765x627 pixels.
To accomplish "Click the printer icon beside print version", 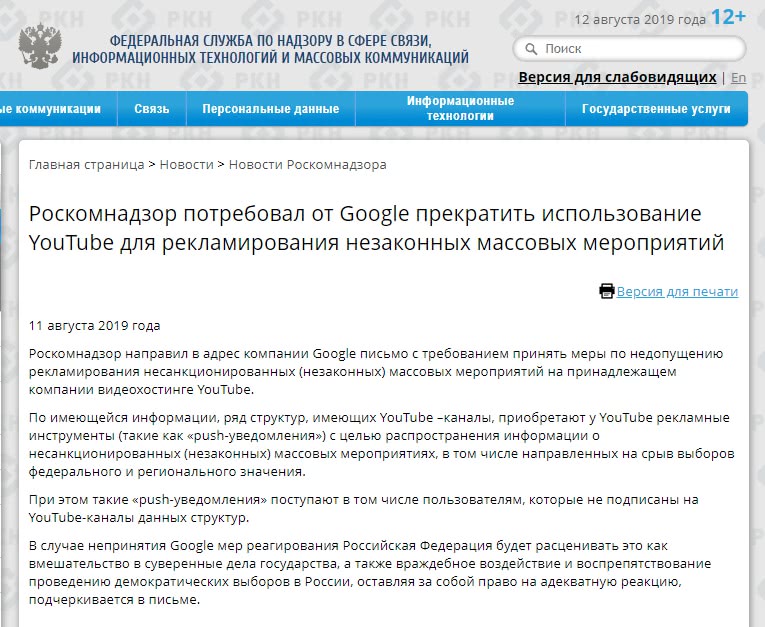I will 606,291.
